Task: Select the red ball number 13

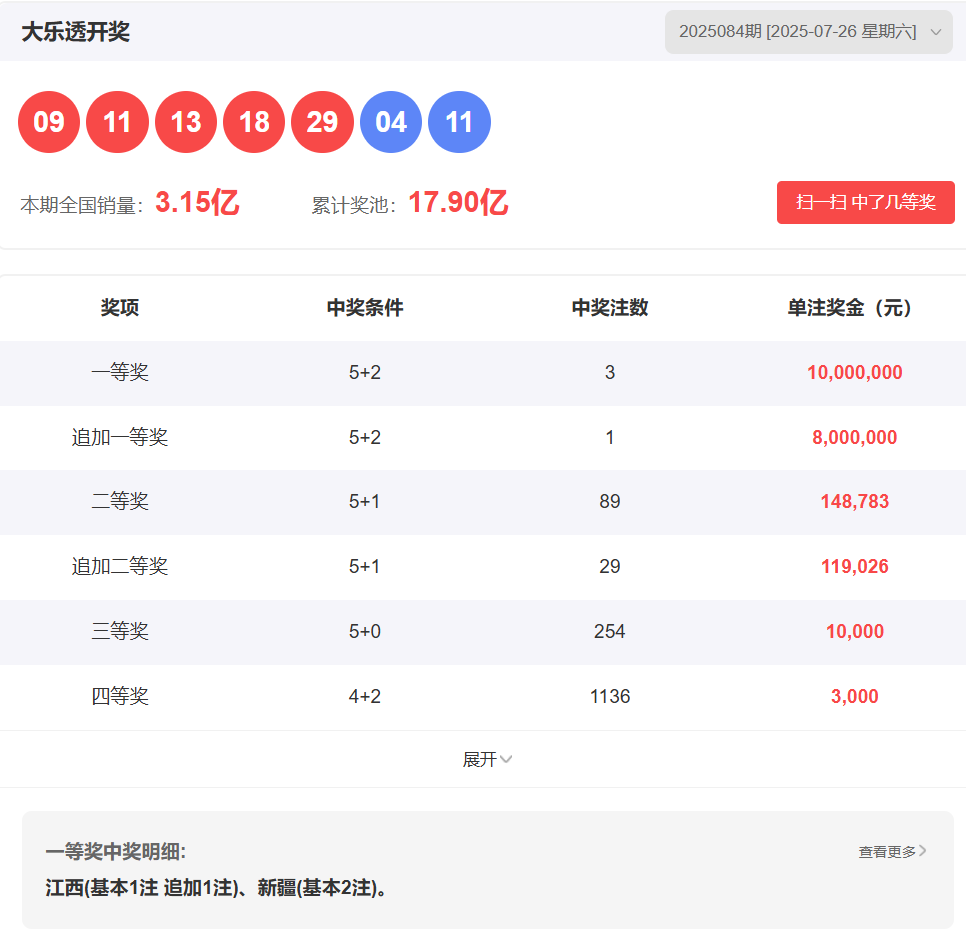Action: tap(186, 122)
